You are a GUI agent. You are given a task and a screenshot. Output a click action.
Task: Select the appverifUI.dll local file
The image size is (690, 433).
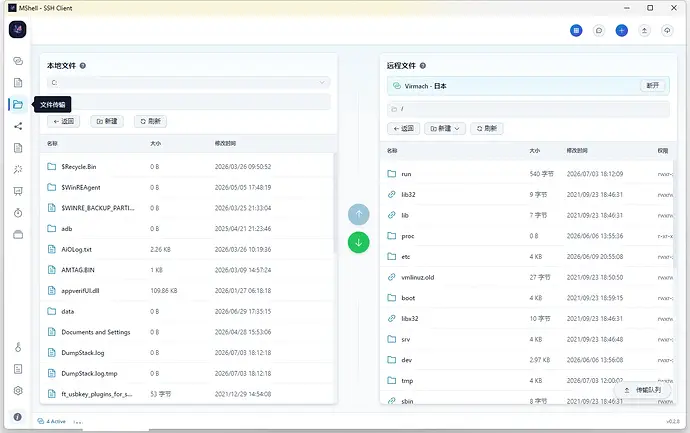pos(187,291)
